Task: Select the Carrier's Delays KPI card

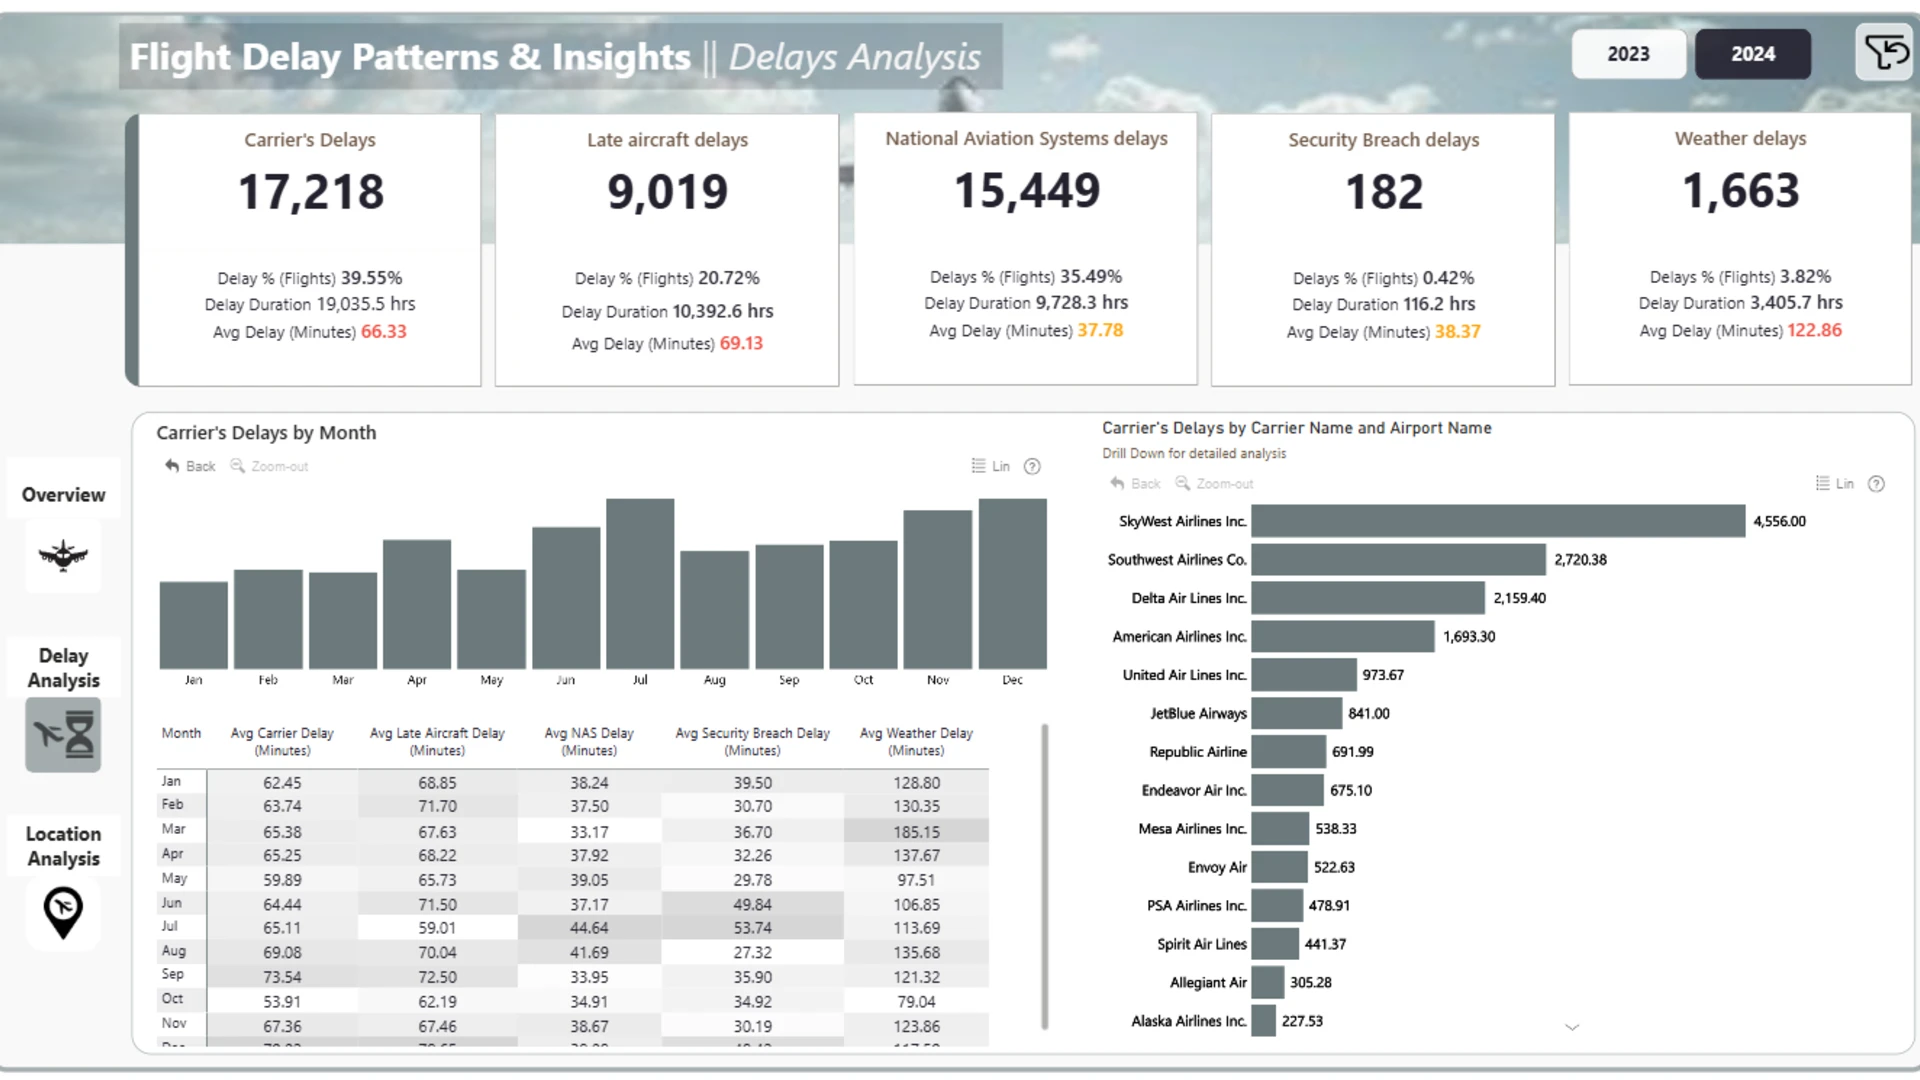Action: [309, 250]
